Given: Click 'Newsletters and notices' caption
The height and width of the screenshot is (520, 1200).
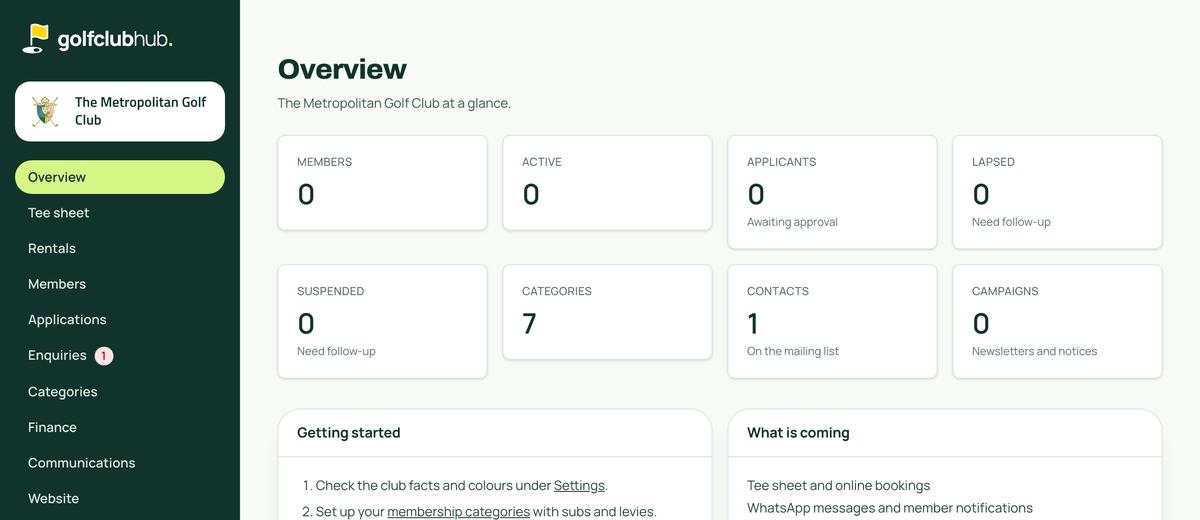Looking at the screenshot, I should 1034,351.
